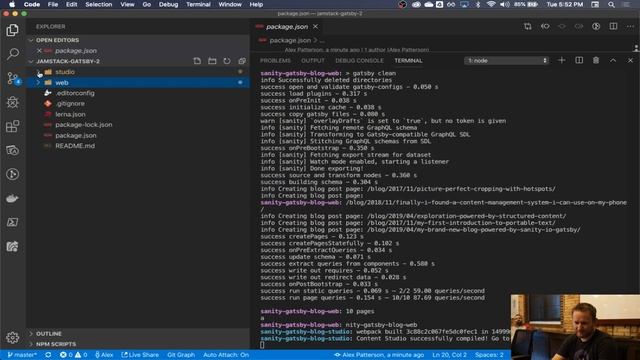The width and height of the screenshot is (640, 360).
Task: Close the package.json editor tab
Action: tap(316, 27)
